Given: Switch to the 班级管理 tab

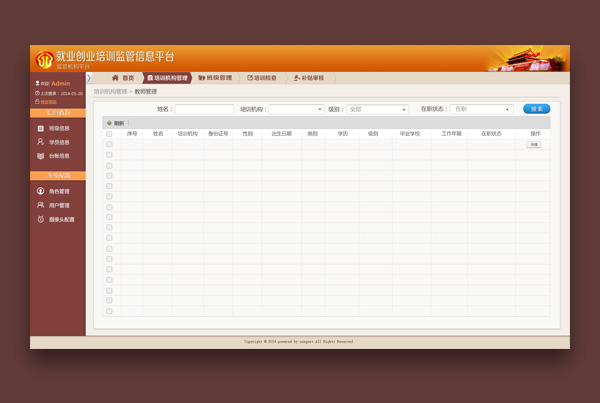Looking at the screenshot, I should pos(216,77).
